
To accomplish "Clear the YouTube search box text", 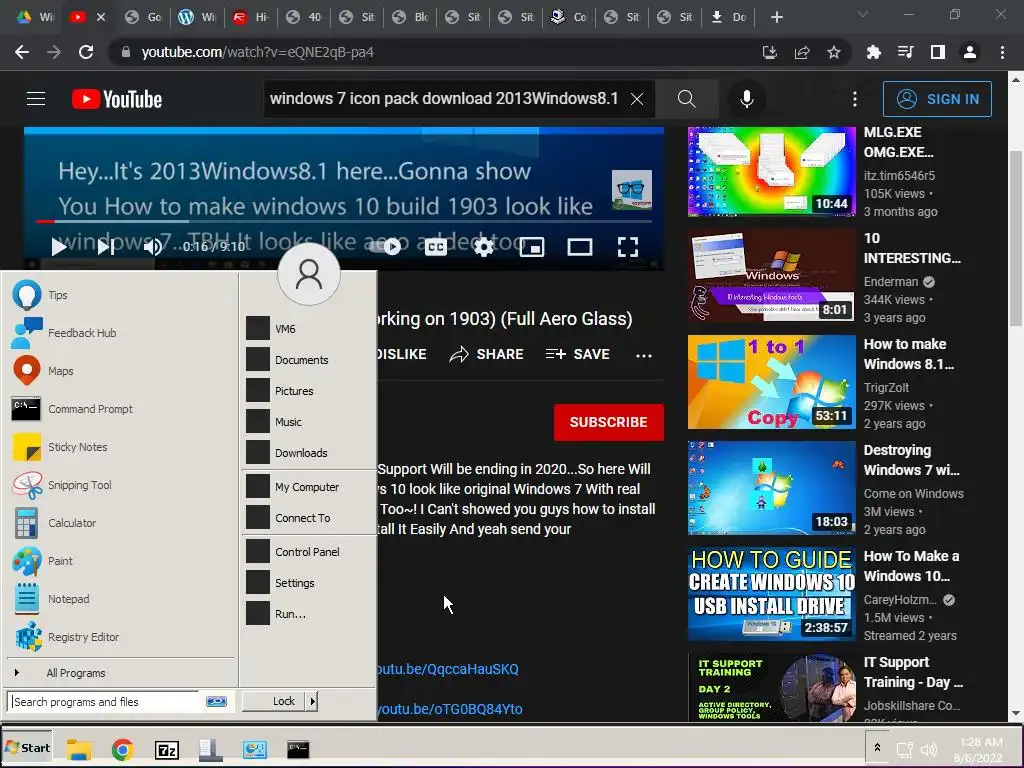I will coord(637,99).
